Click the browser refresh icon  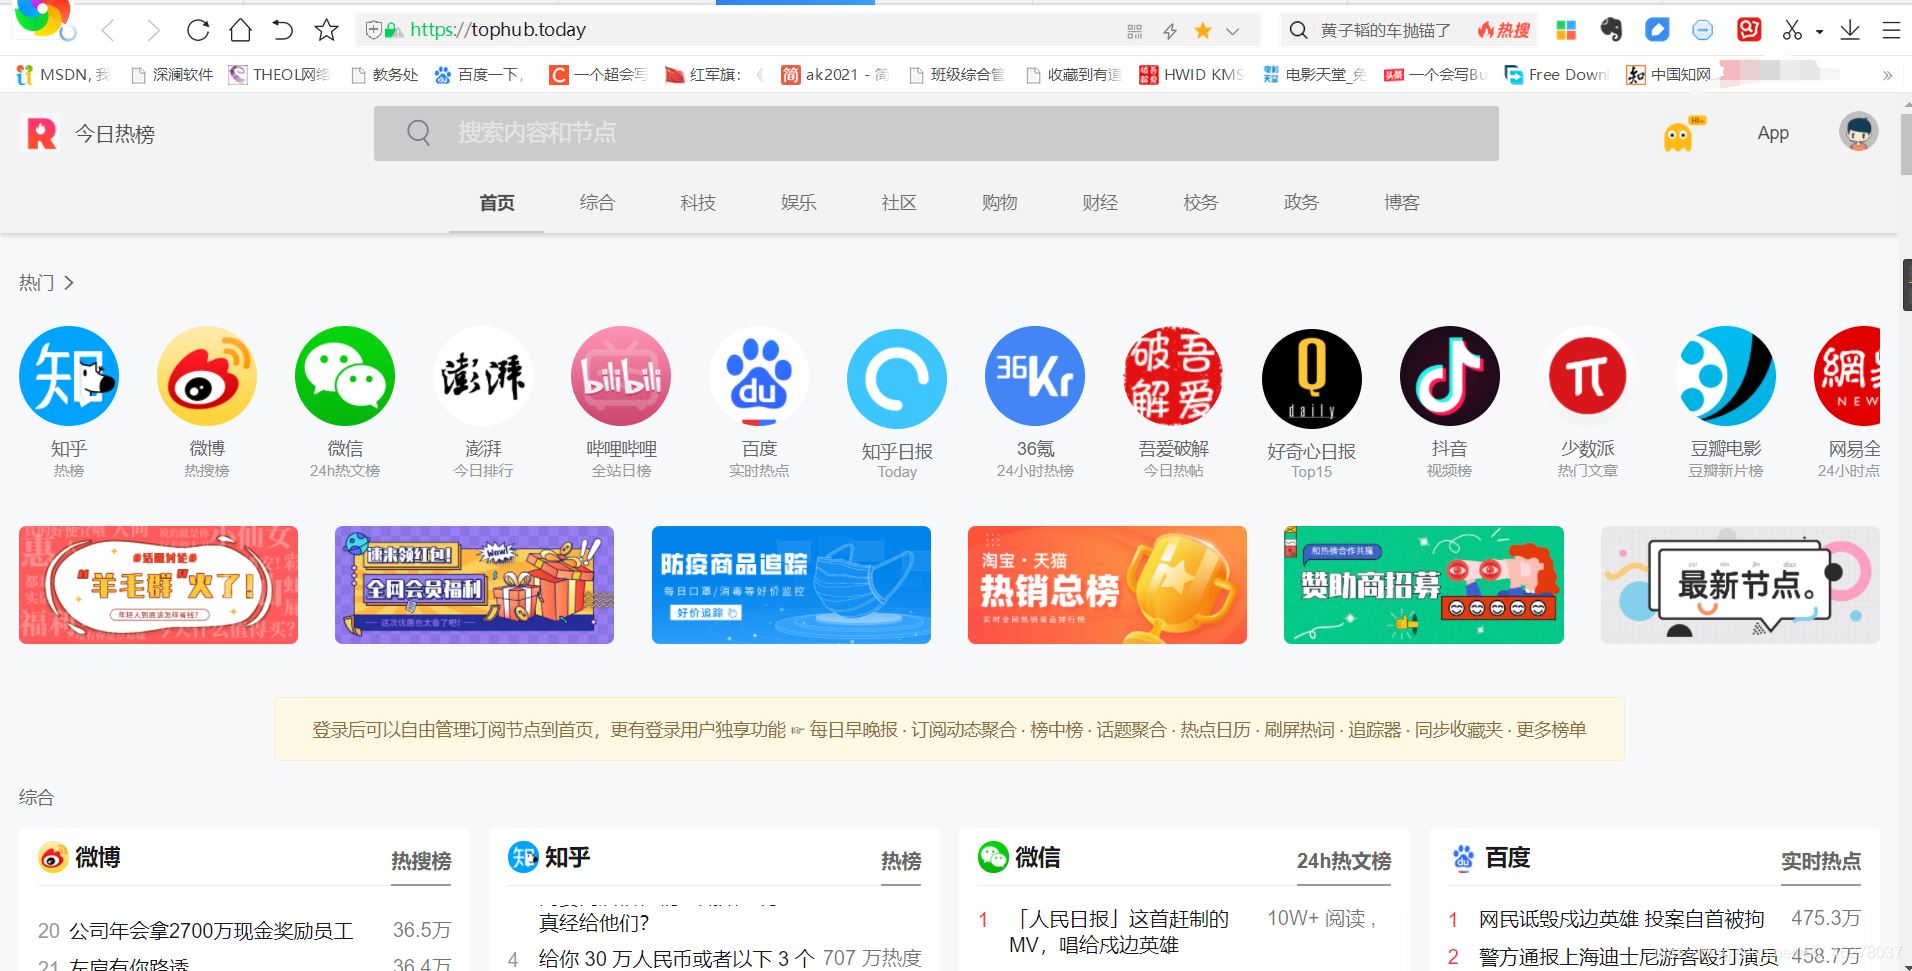pos(197,30)
